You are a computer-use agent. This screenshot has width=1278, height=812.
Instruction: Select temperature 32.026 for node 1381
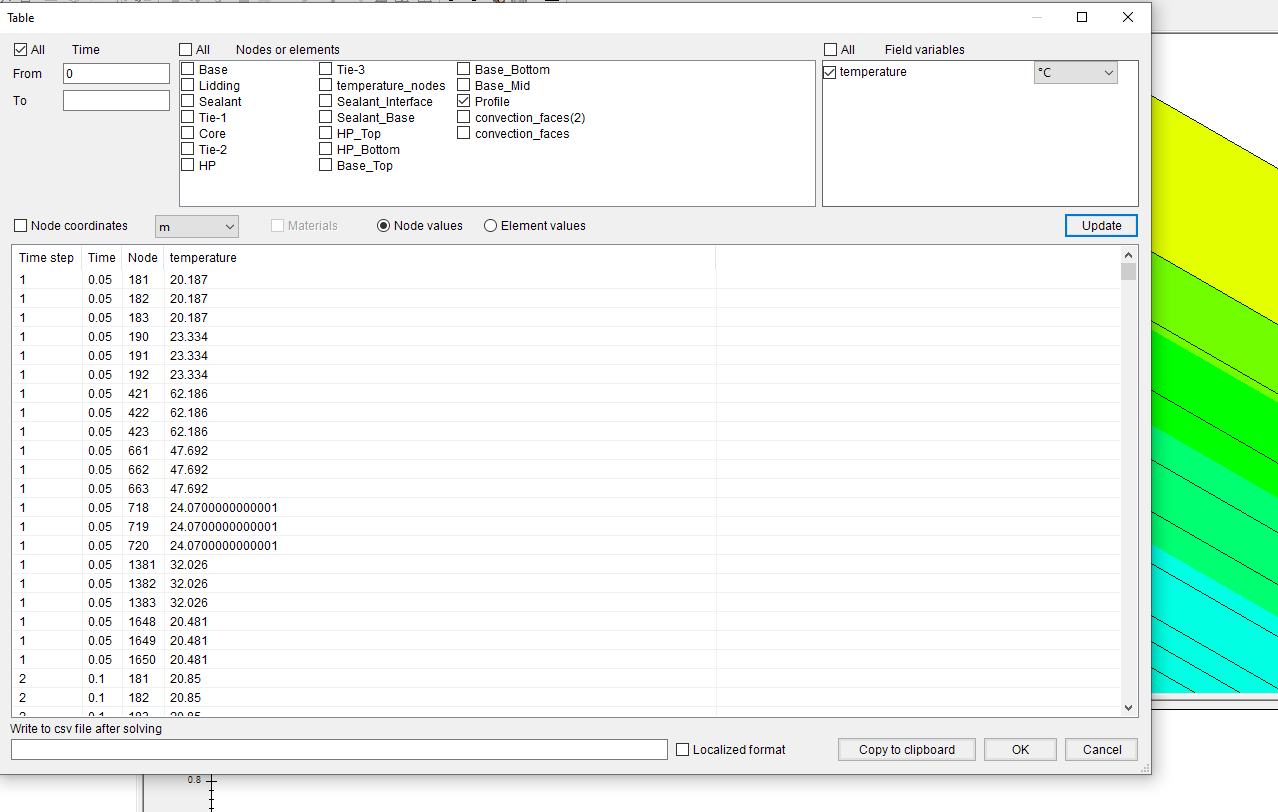click(x=189, y=565)
